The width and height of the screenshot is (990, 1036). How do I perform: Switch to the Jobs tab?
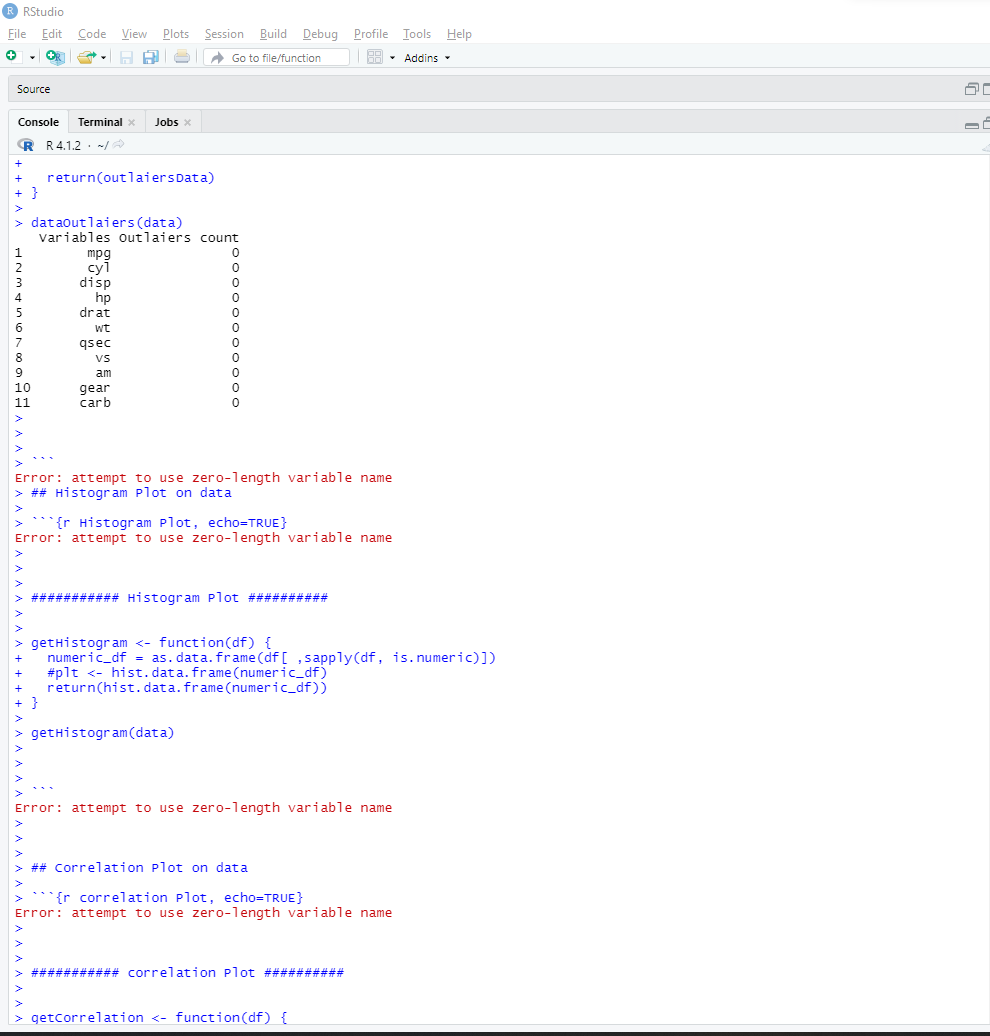coord(167,121)
